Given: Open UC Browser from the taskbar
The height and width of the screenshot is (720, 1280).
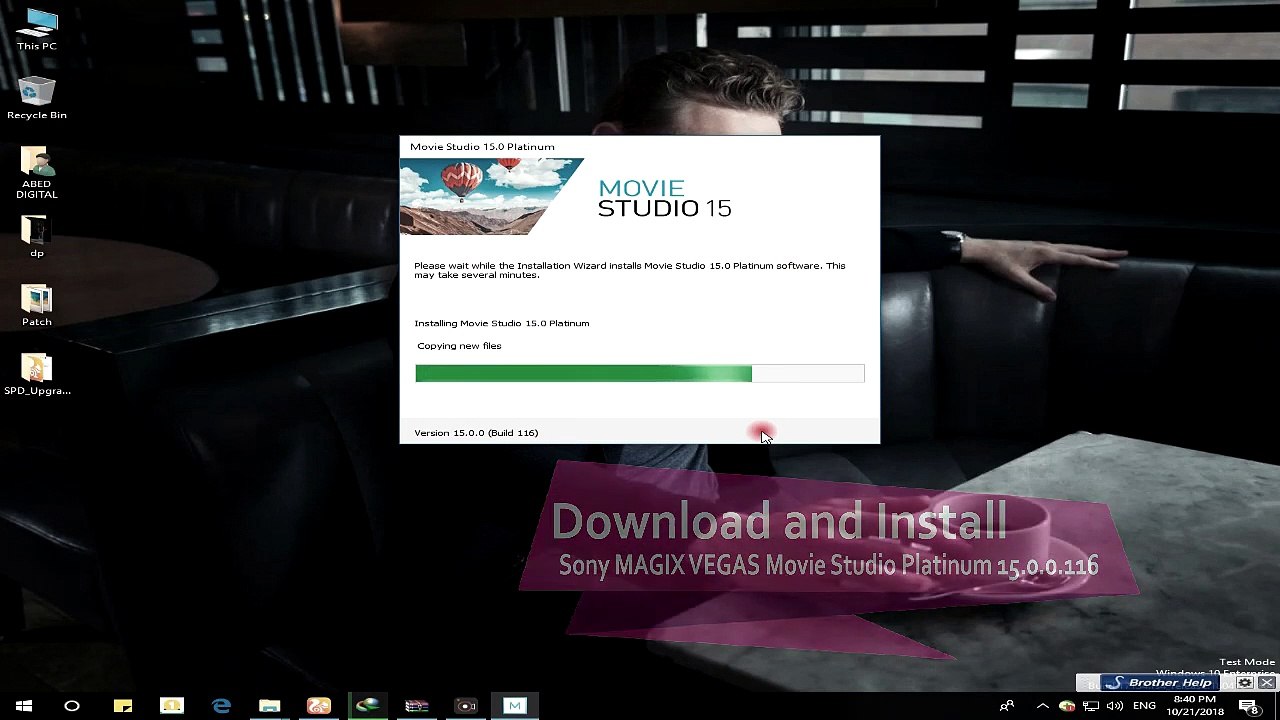Looking at the screenshot, I should coord(319,706).
